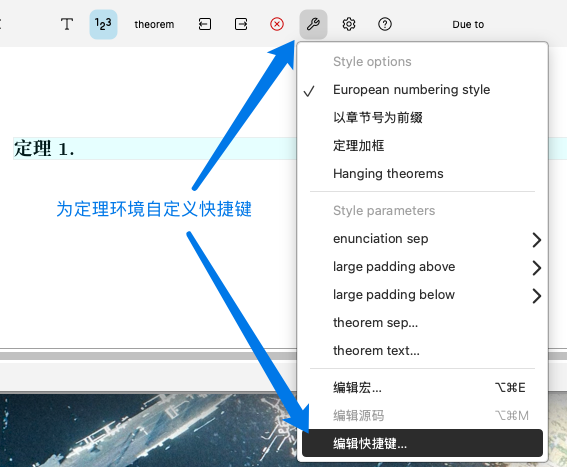The image size is (567, 467).
Task: Click the red remove environment icon
Action: point(277,24)
